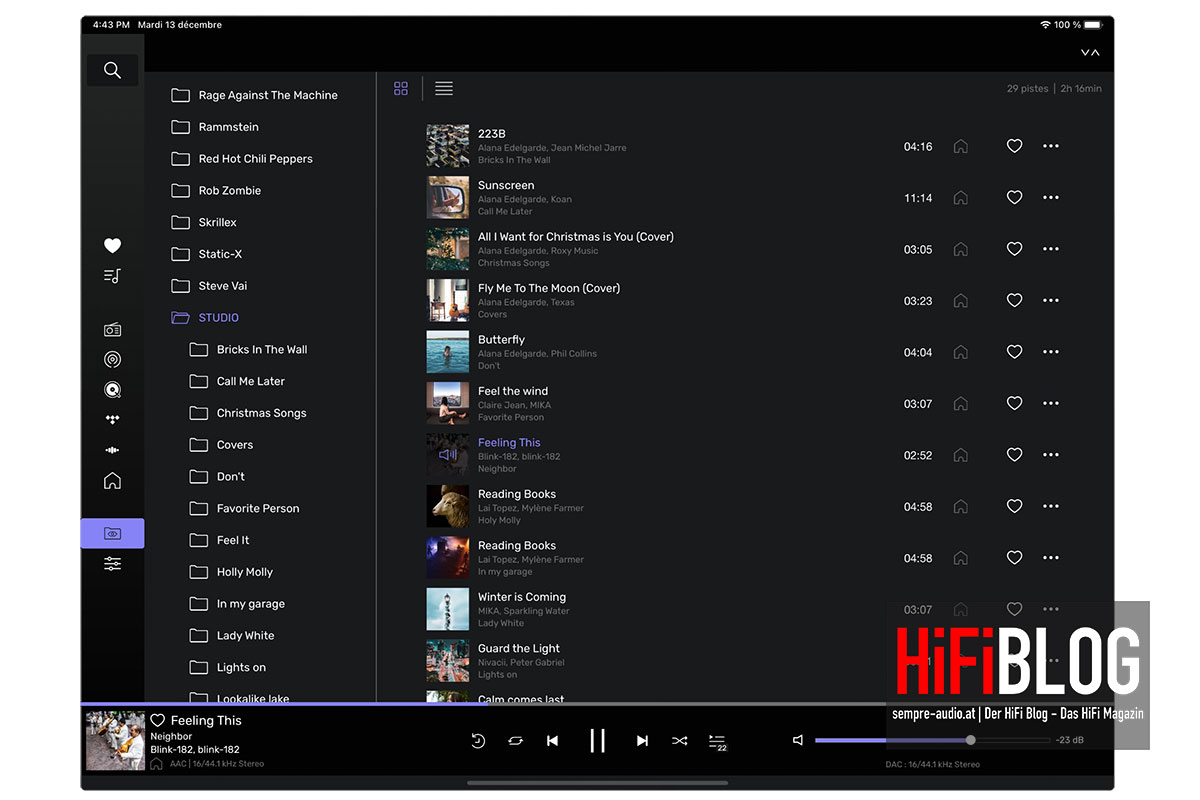The image size is (1200, 800).
Task: Switch to list view layout
Action: coord(444,89)
